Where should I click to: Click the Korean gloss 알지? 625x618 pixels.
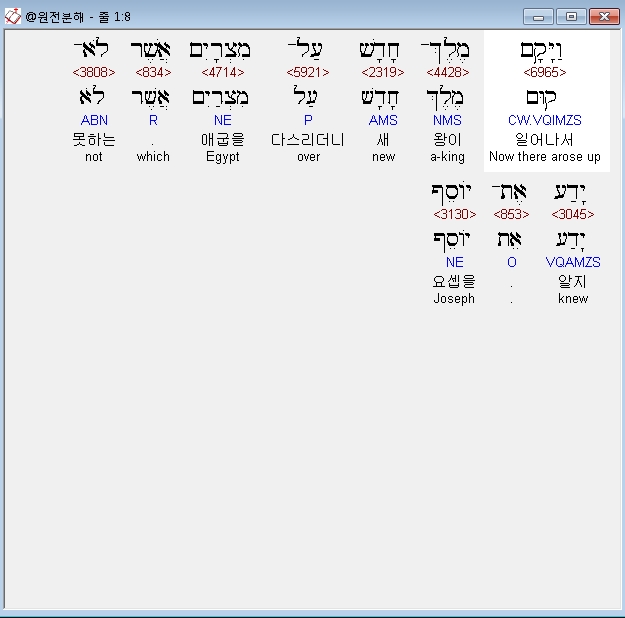[572, 281]
